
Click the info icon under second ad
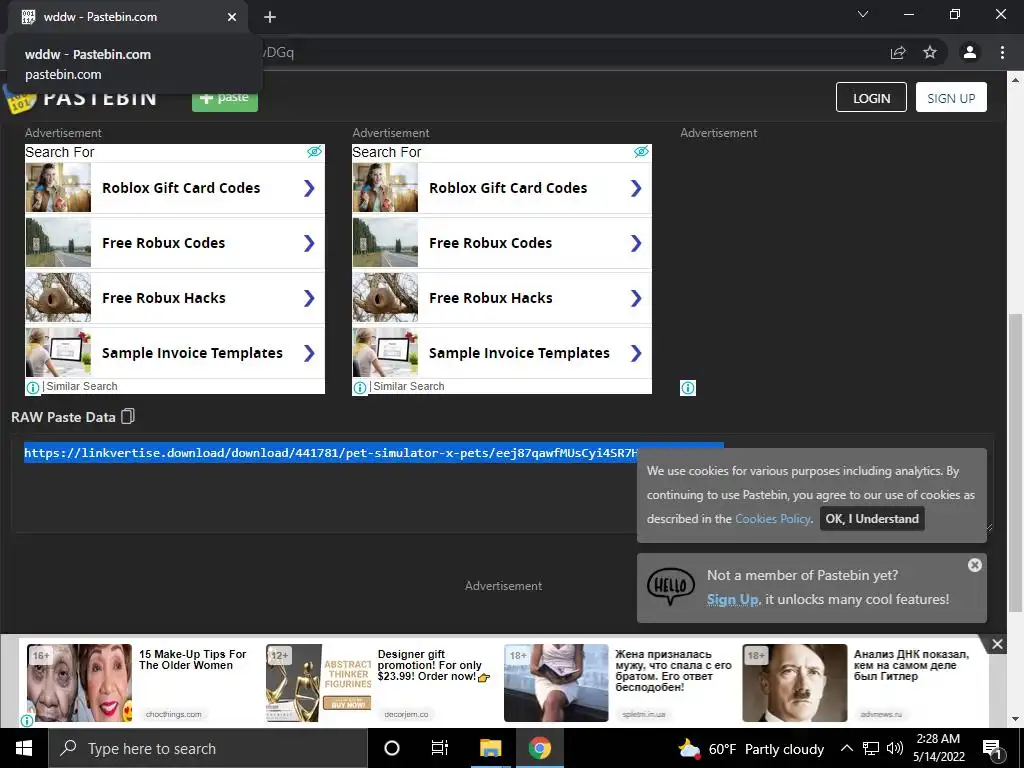click(x=360, y=387)
